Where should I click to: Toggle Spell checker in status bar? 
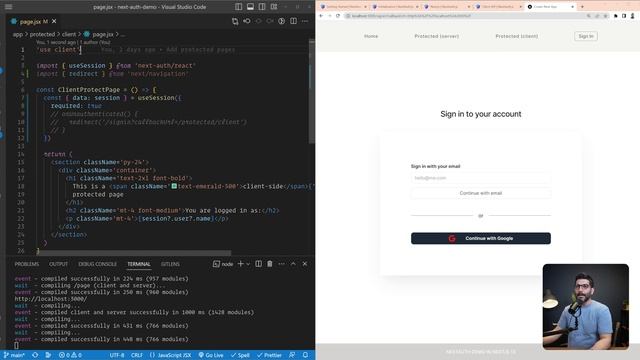click(x=240, y=355)
